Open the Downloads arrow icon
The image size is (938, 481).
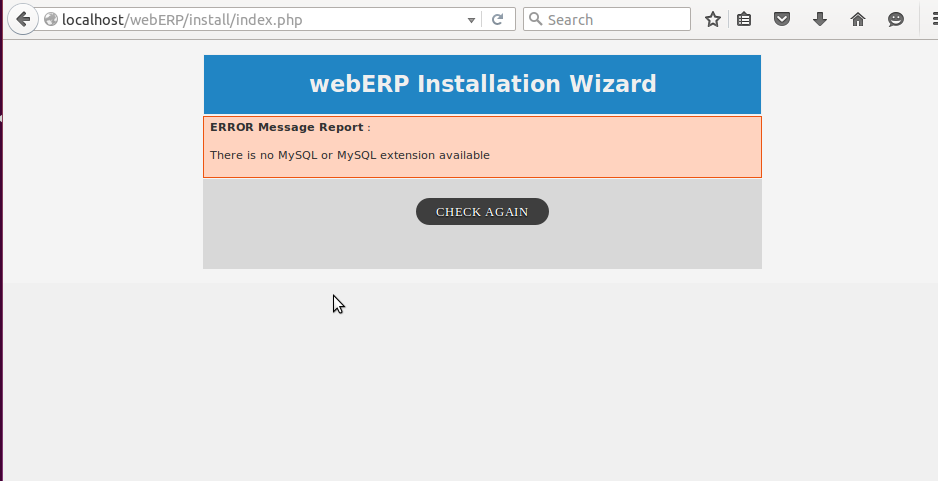coord(820,19)
